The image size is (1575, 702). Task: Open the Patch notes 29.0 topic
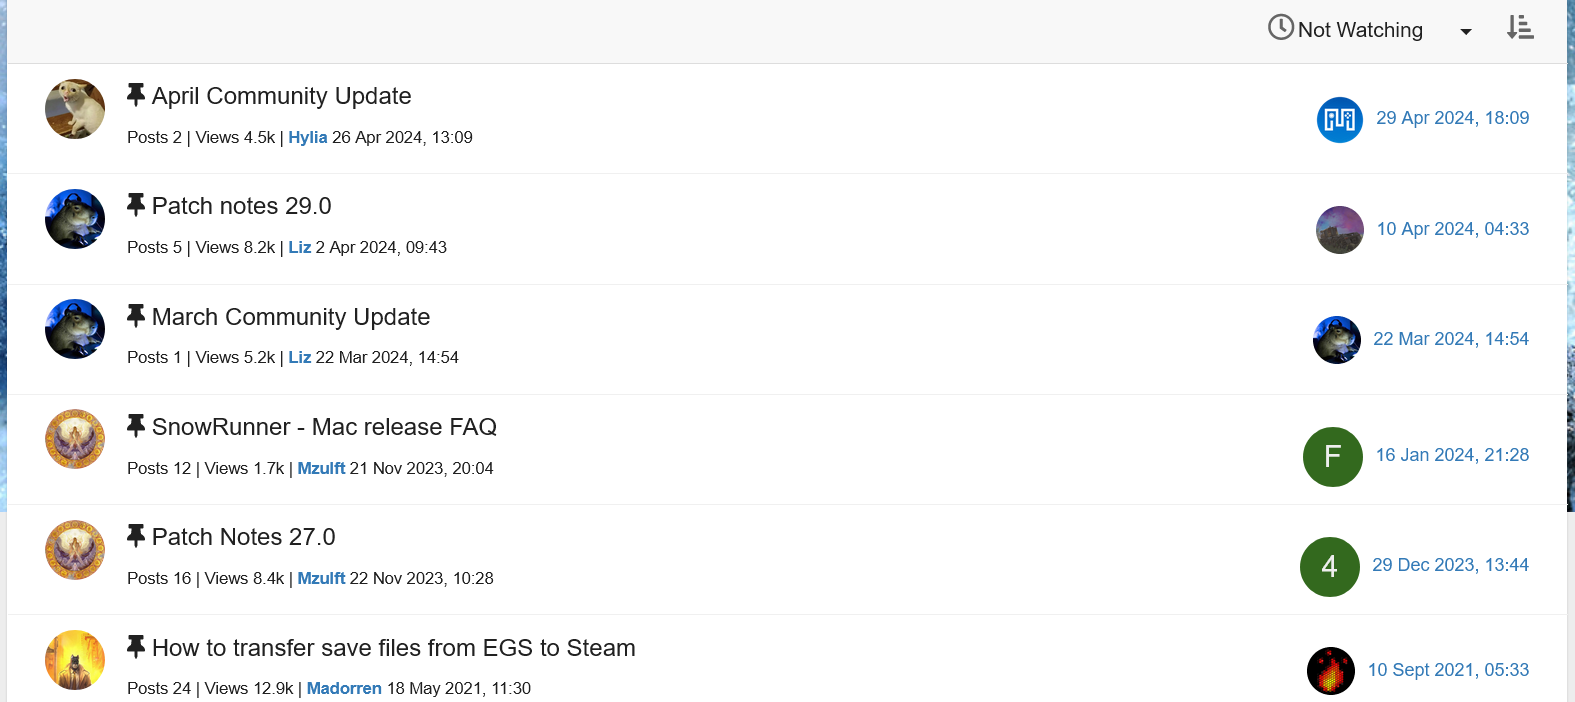pos(241,206)
